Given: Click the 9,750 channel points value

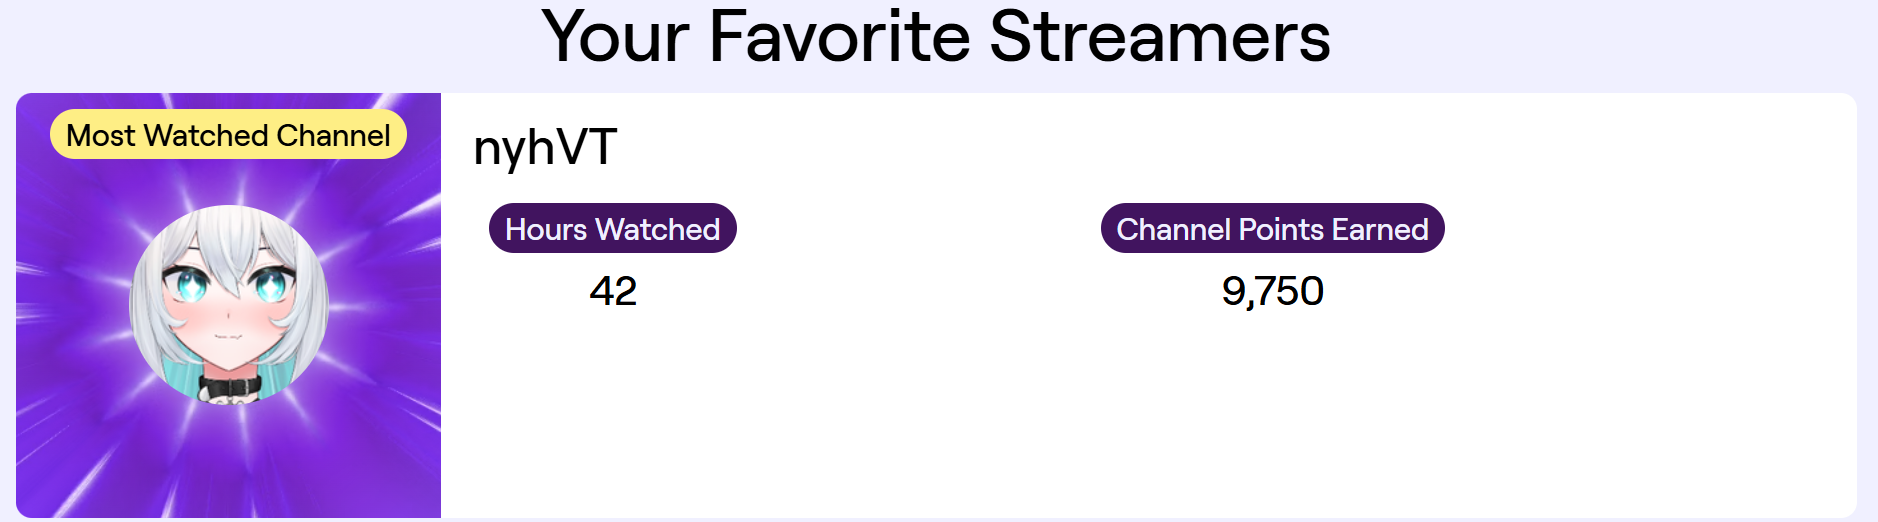Looking at the screenshot, I should (1272, 291).
